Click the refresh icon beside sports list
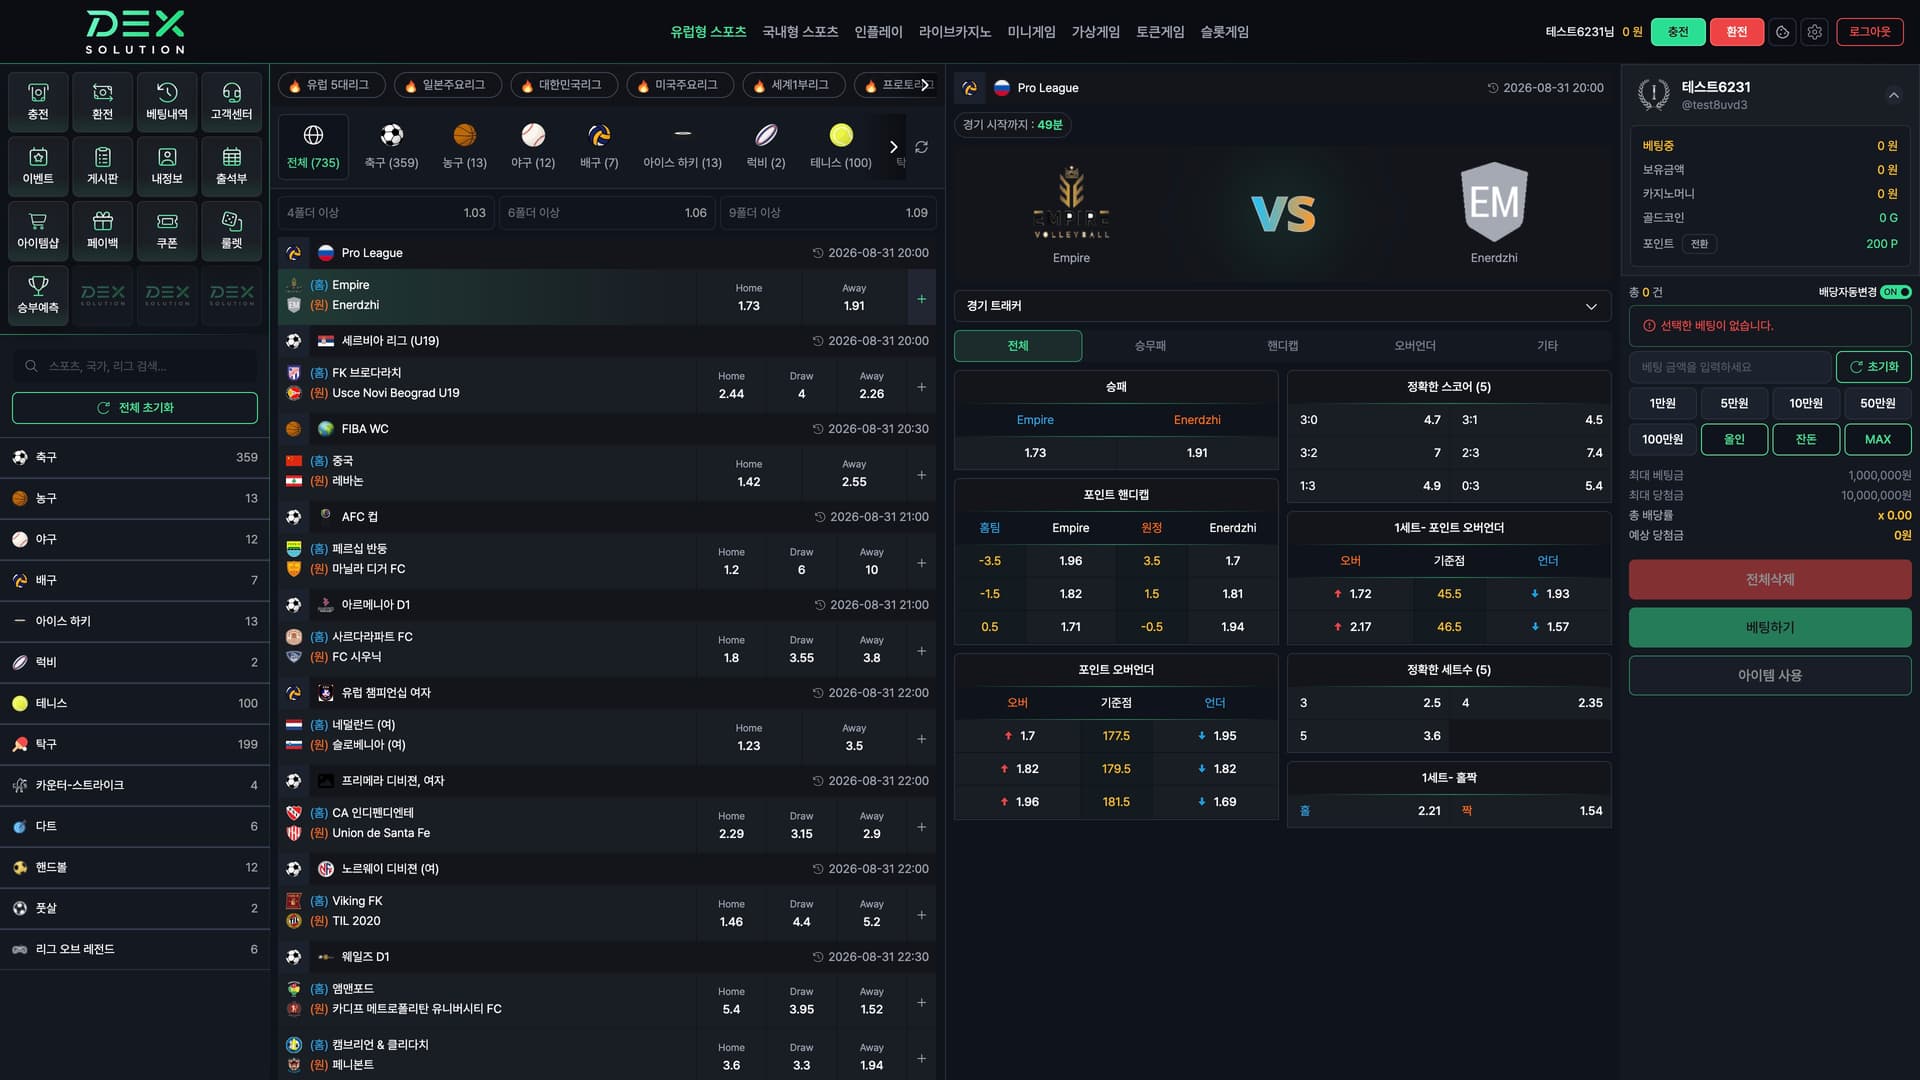The image size is (1920, 1080). pos(921,147)
